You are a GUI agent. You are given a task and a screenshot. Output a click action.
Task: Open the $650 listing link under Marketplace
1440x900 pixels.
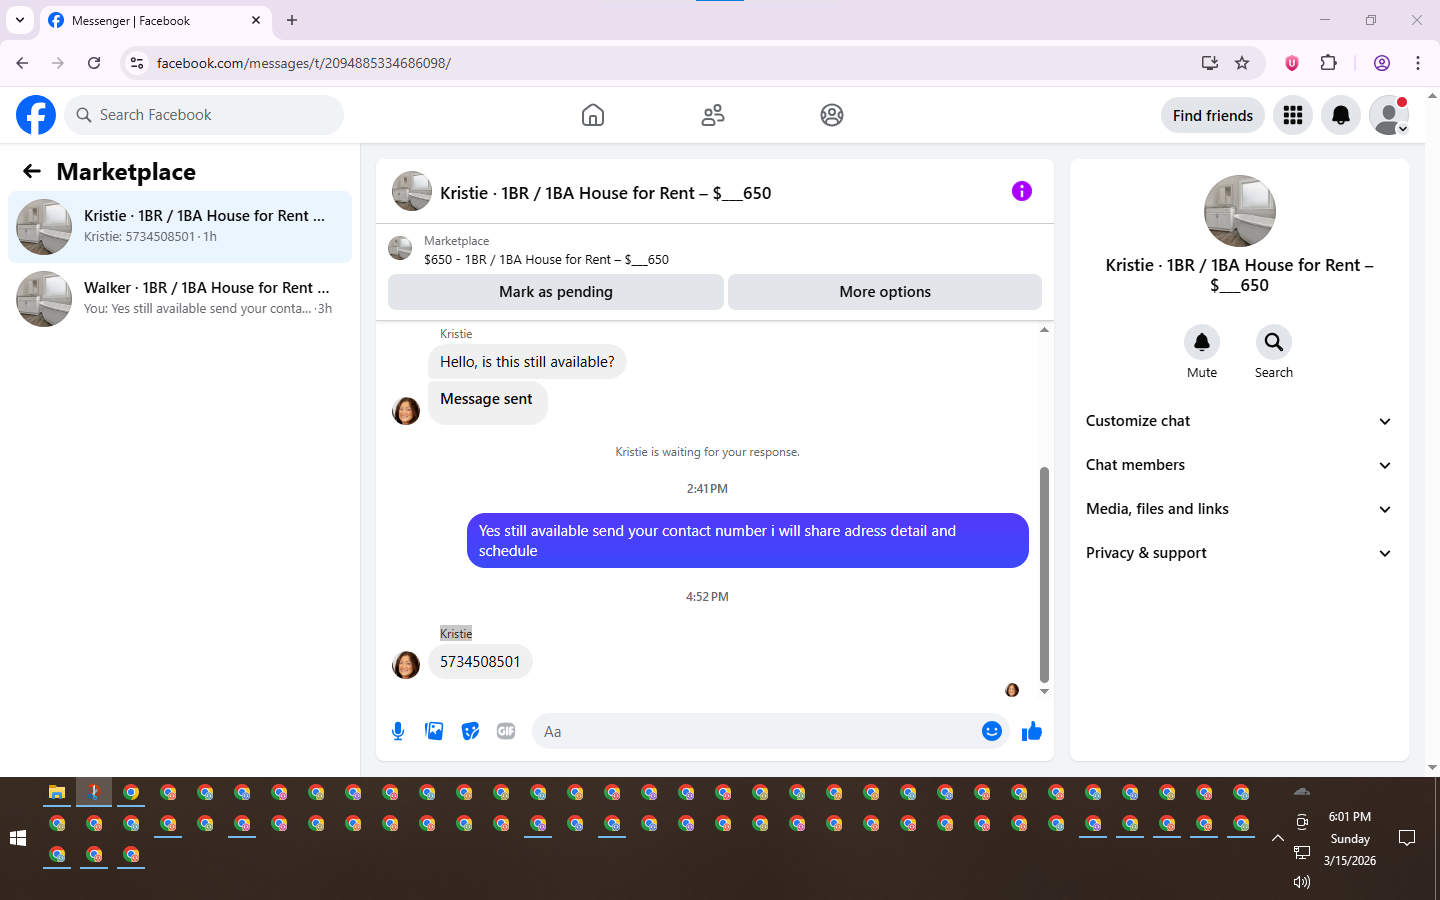[x=546, y=259]
